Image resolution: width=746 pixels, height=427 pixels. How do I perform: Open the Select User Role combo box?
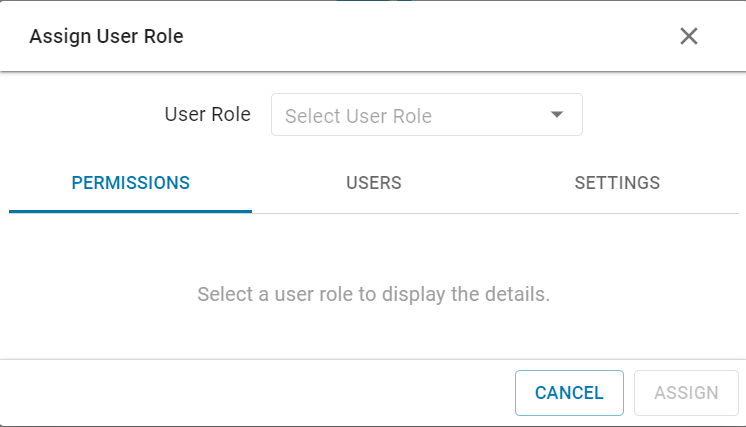point(426,115)
